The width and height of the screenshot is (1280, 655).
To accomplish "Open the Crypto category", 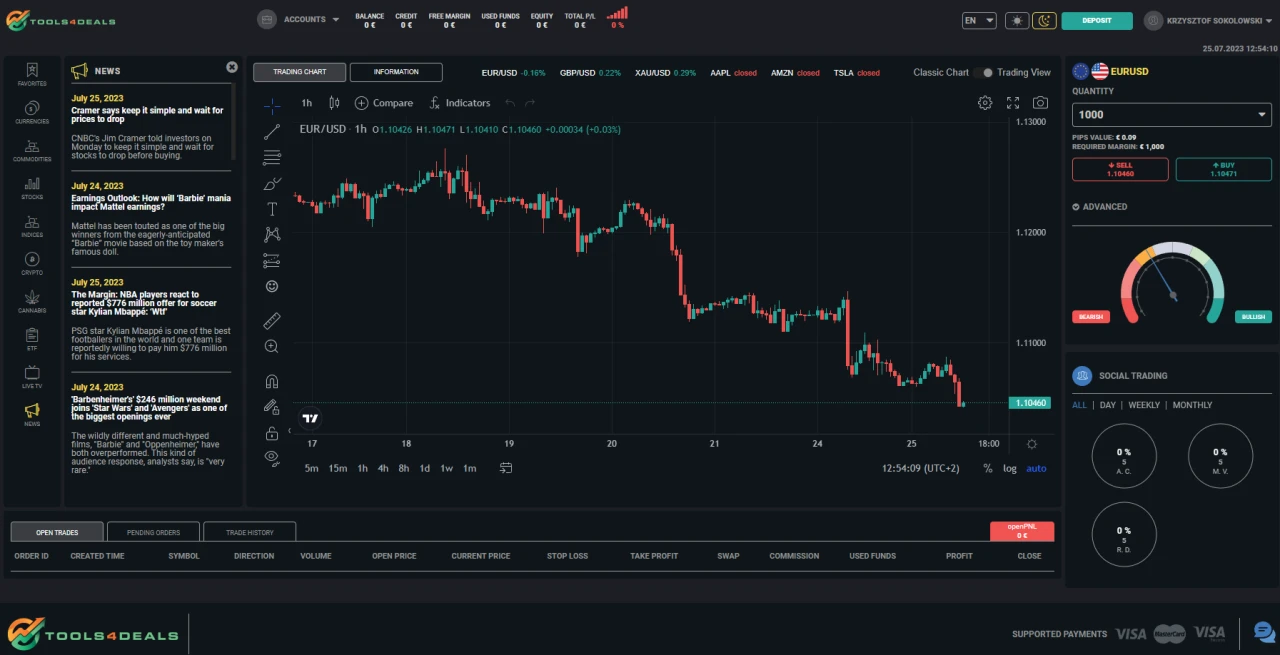I will click(32, 264).
